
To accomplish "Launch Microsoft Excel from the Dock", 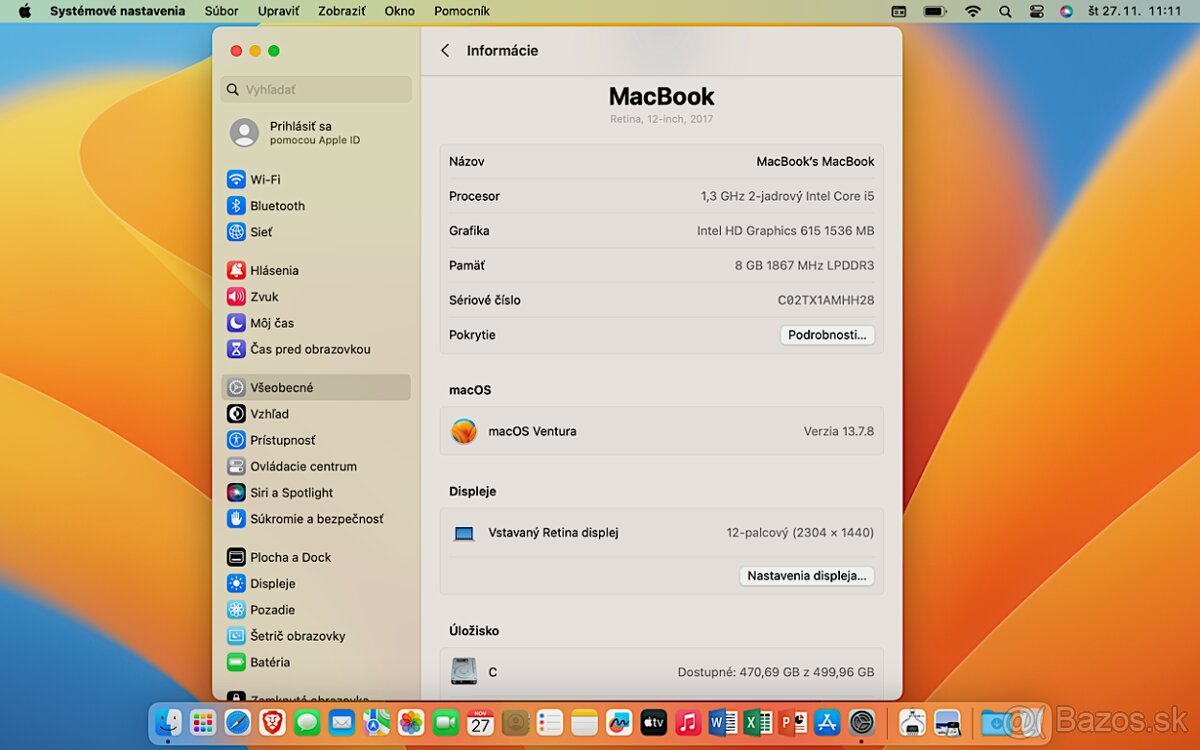I will click(756, 722).
